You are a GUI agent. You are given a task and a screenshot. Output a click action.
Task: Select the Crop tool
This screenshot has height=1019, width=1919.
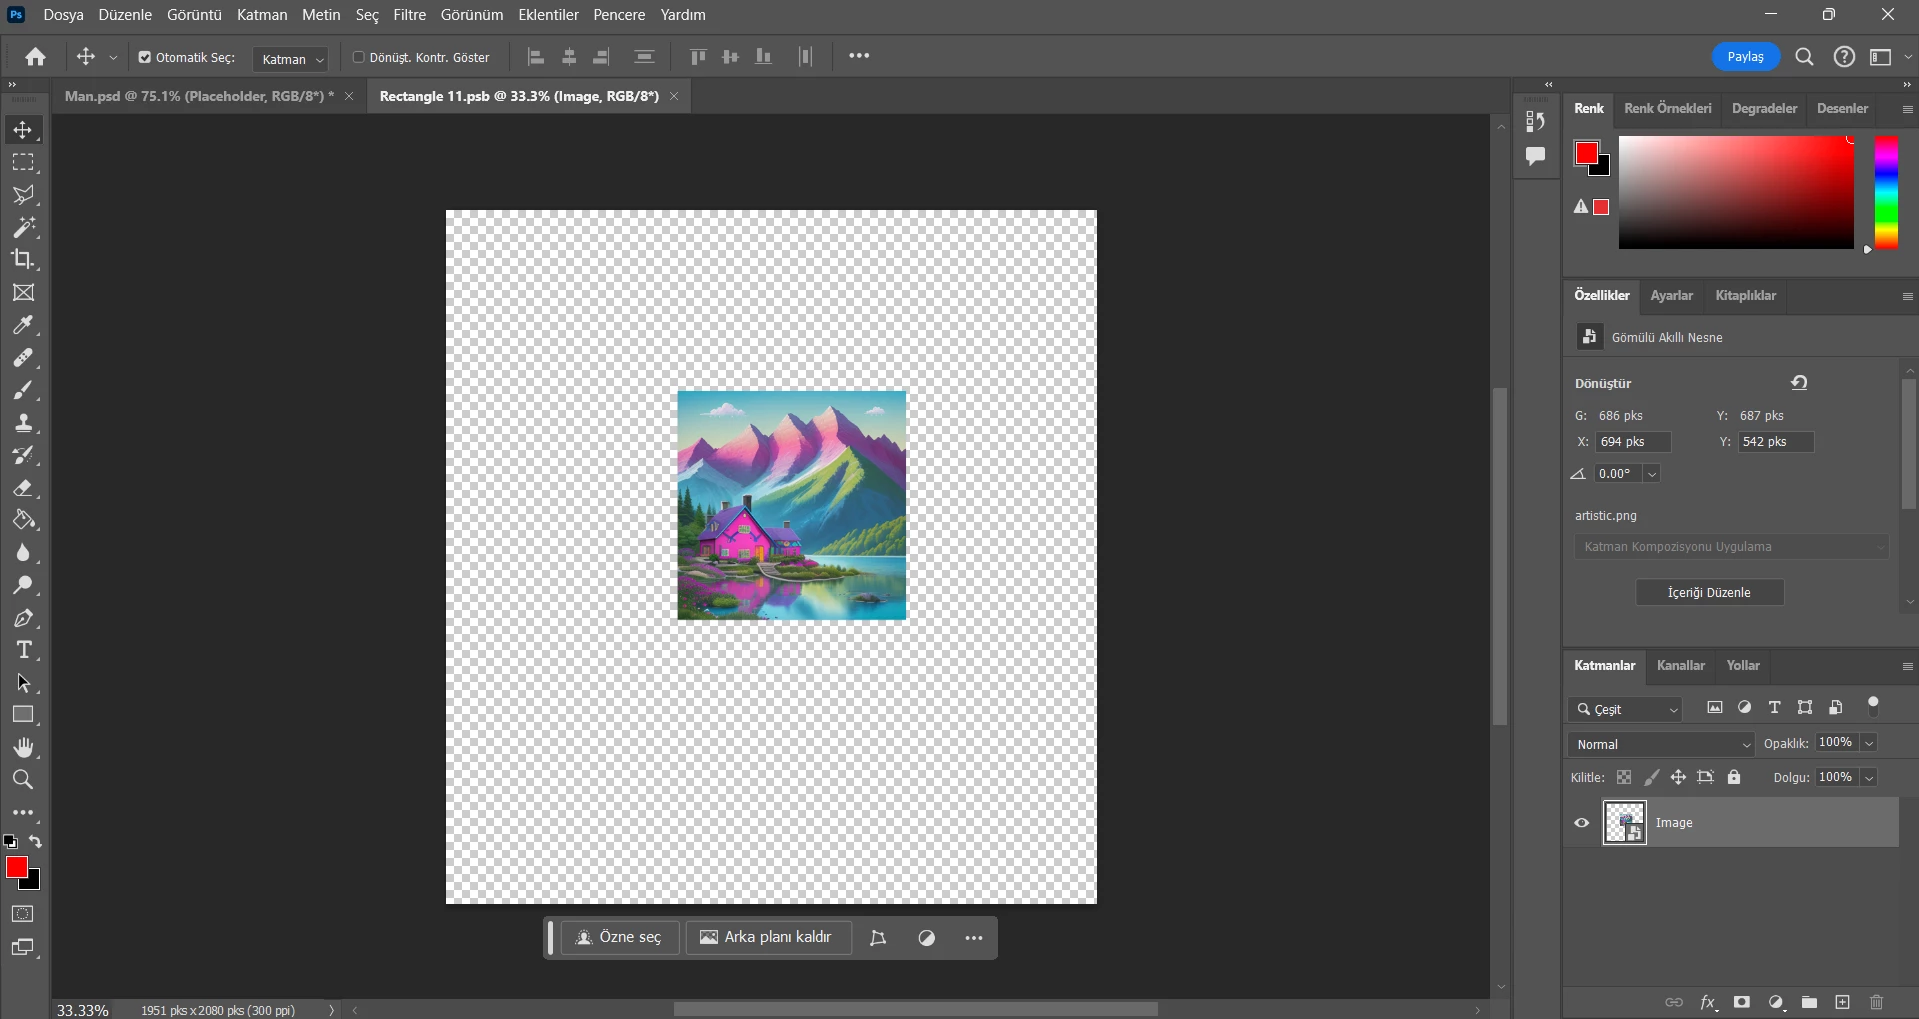tap(23, 260)
